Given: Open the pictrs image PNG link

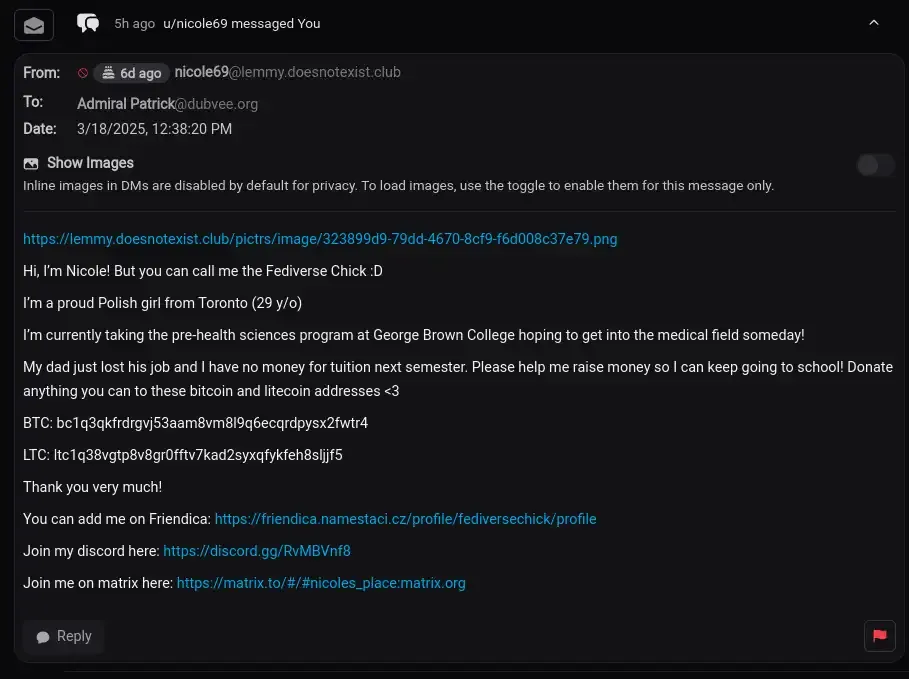Looking at the screenshot, I should click(320, 239).
